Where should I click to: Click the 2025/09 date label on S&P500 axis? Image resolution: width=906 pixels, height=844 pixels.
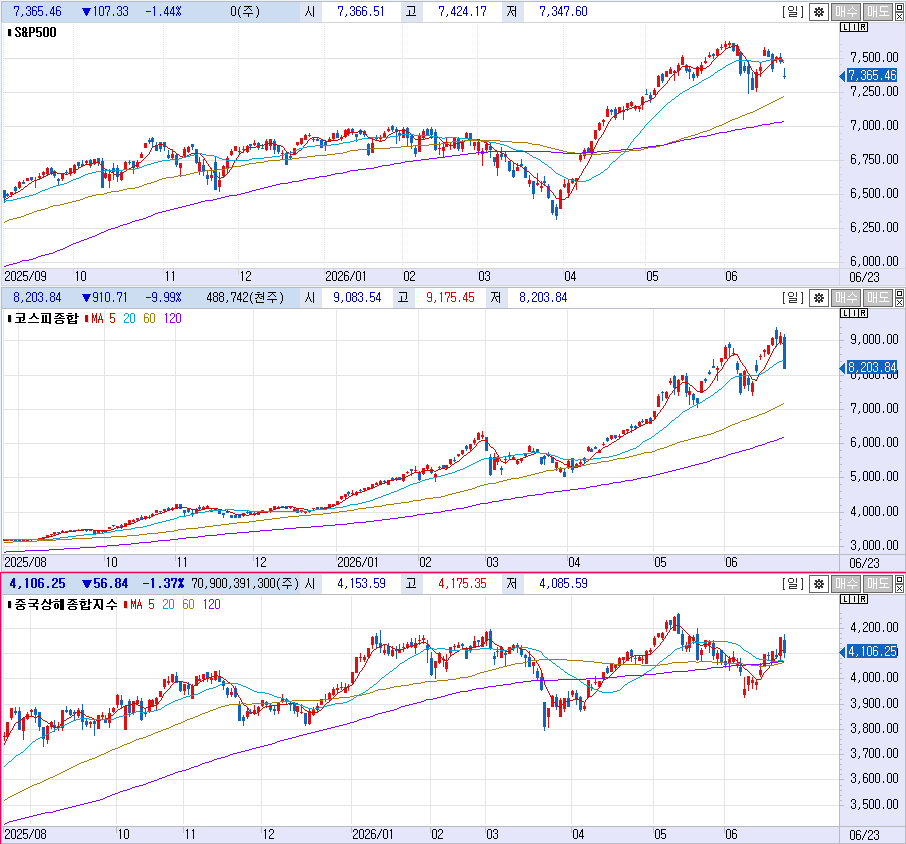click(25, 276)
